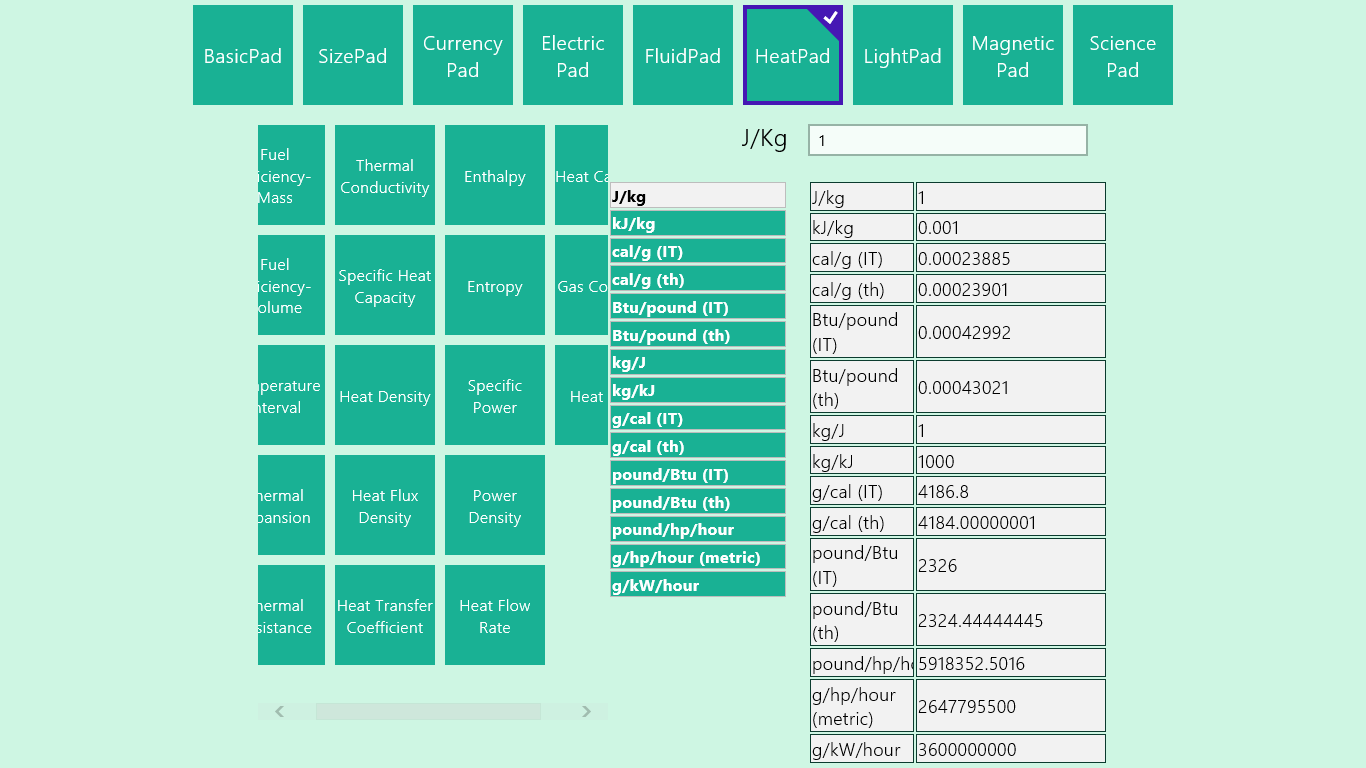Click the J/Kg value input field
Image resolution: width=1366 pixels, height=768 pixels.
coord(947,140)
